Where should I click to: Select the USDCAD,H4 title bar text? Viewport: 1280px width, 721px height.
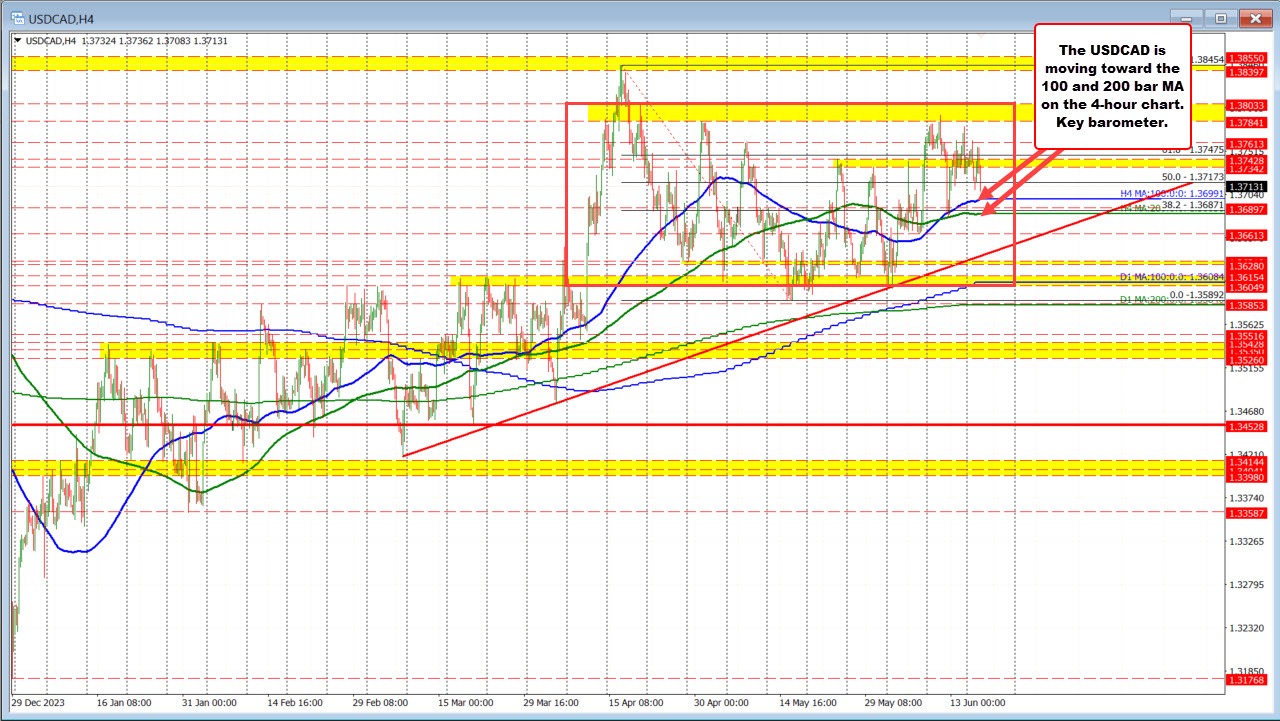[60, 17]
